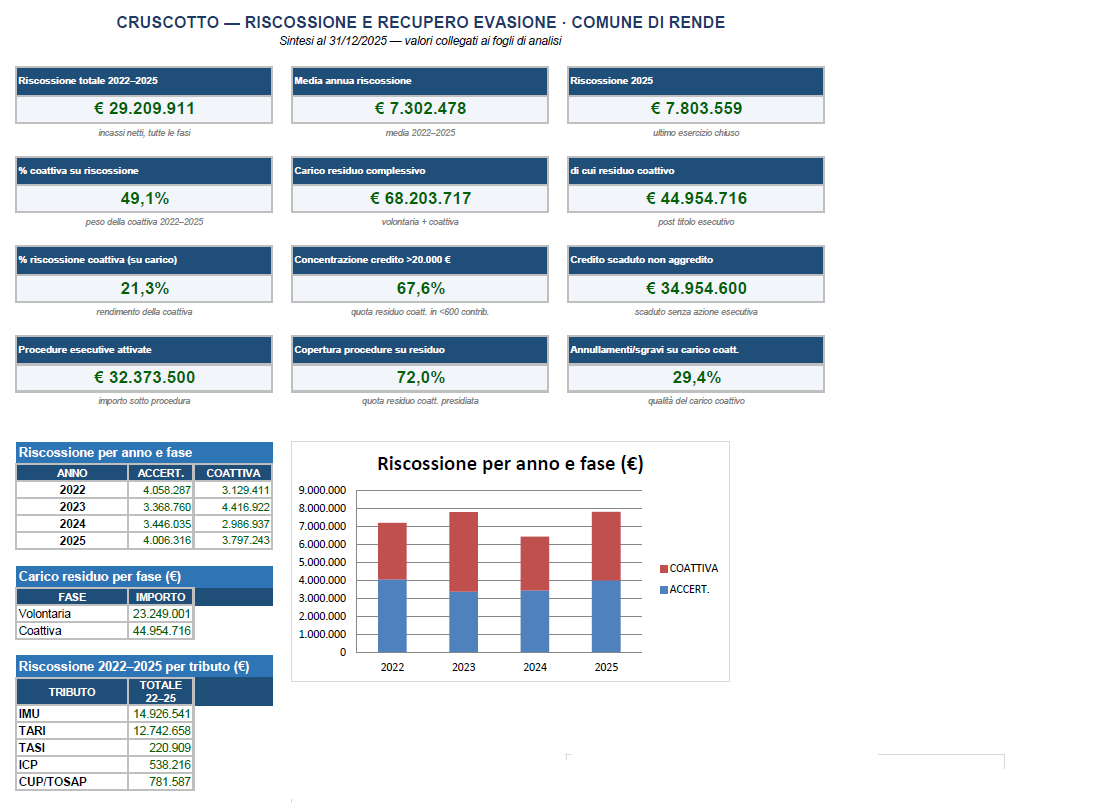The width and height of the screenshot is (1097, 803).
Task: Select the 2022 row label
Action: pos(72,490)
